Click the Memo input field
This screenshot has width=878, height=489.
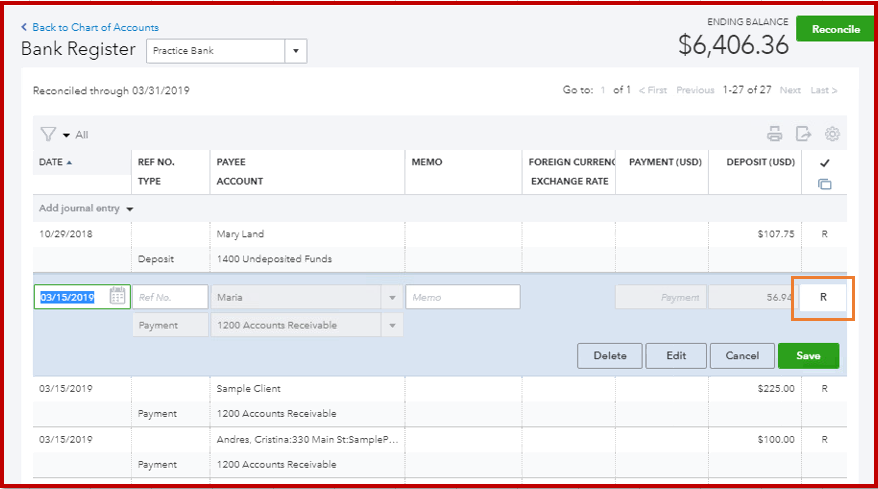(x=462, y=297)
